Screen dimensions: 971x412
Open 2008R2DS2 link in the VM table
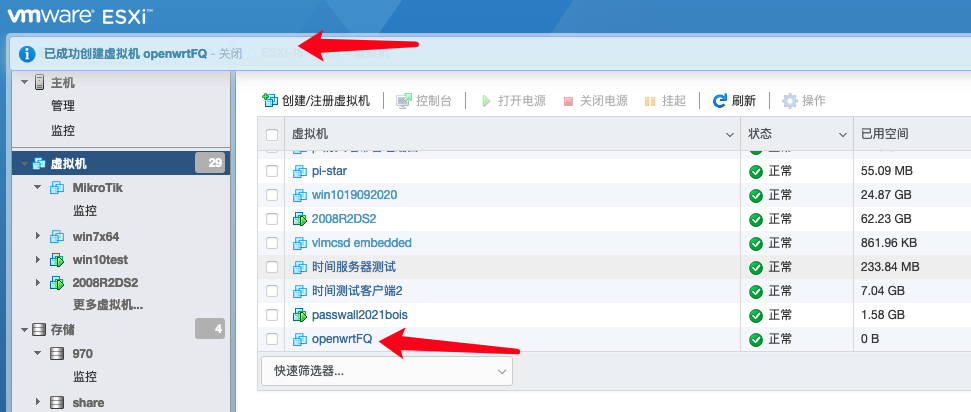click(x=344, y=219)
